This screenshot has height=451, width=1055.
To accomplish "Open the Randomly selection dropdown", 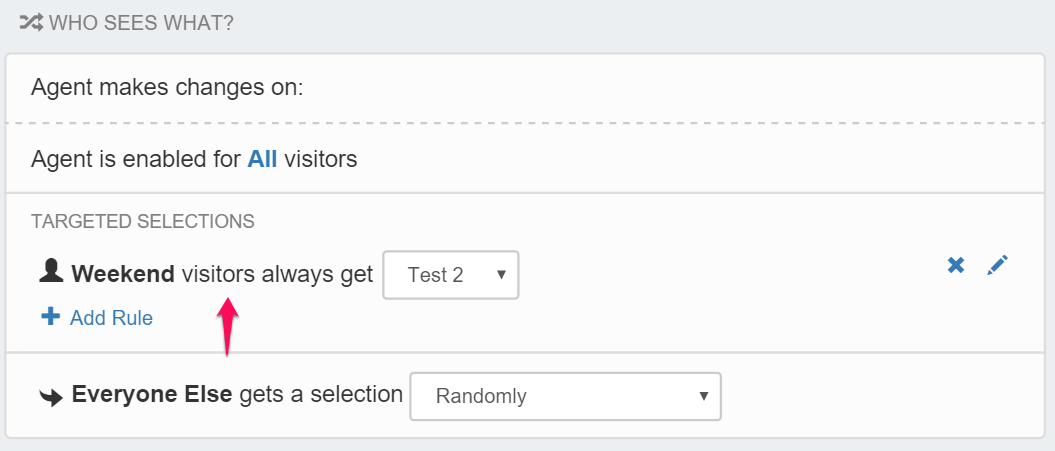I will tap(565, 396).
